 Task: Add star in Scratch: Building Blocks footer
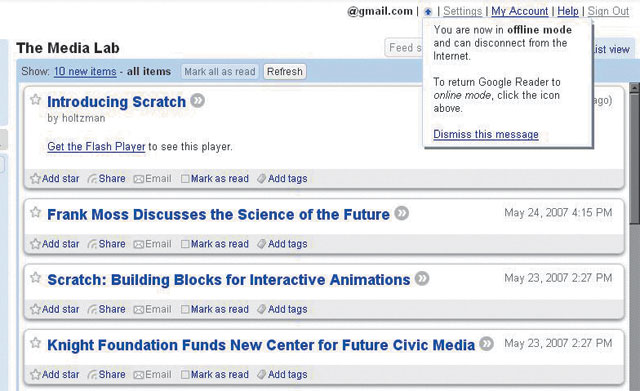click(55, 309)
